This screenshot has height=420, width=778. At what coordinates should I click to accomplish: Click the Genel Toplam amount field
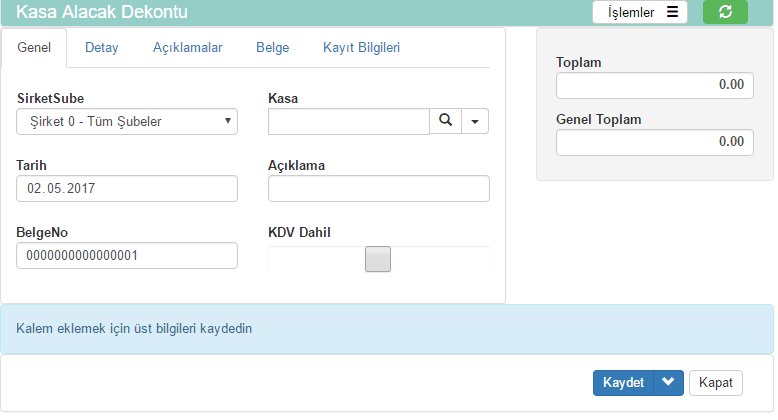pos(654,143)
